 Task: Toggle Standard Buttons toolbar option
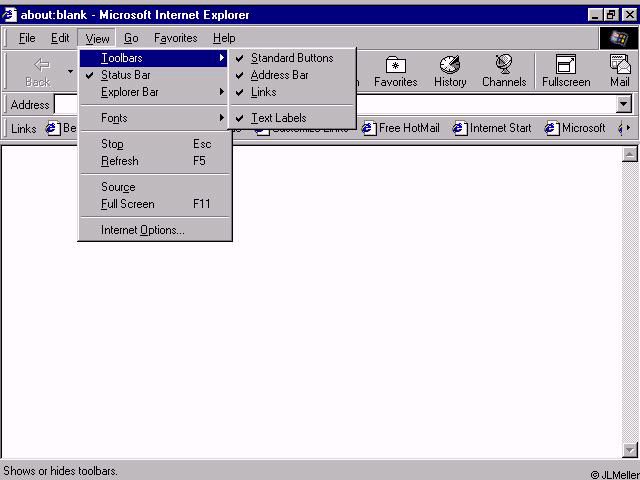pos(292,58)
